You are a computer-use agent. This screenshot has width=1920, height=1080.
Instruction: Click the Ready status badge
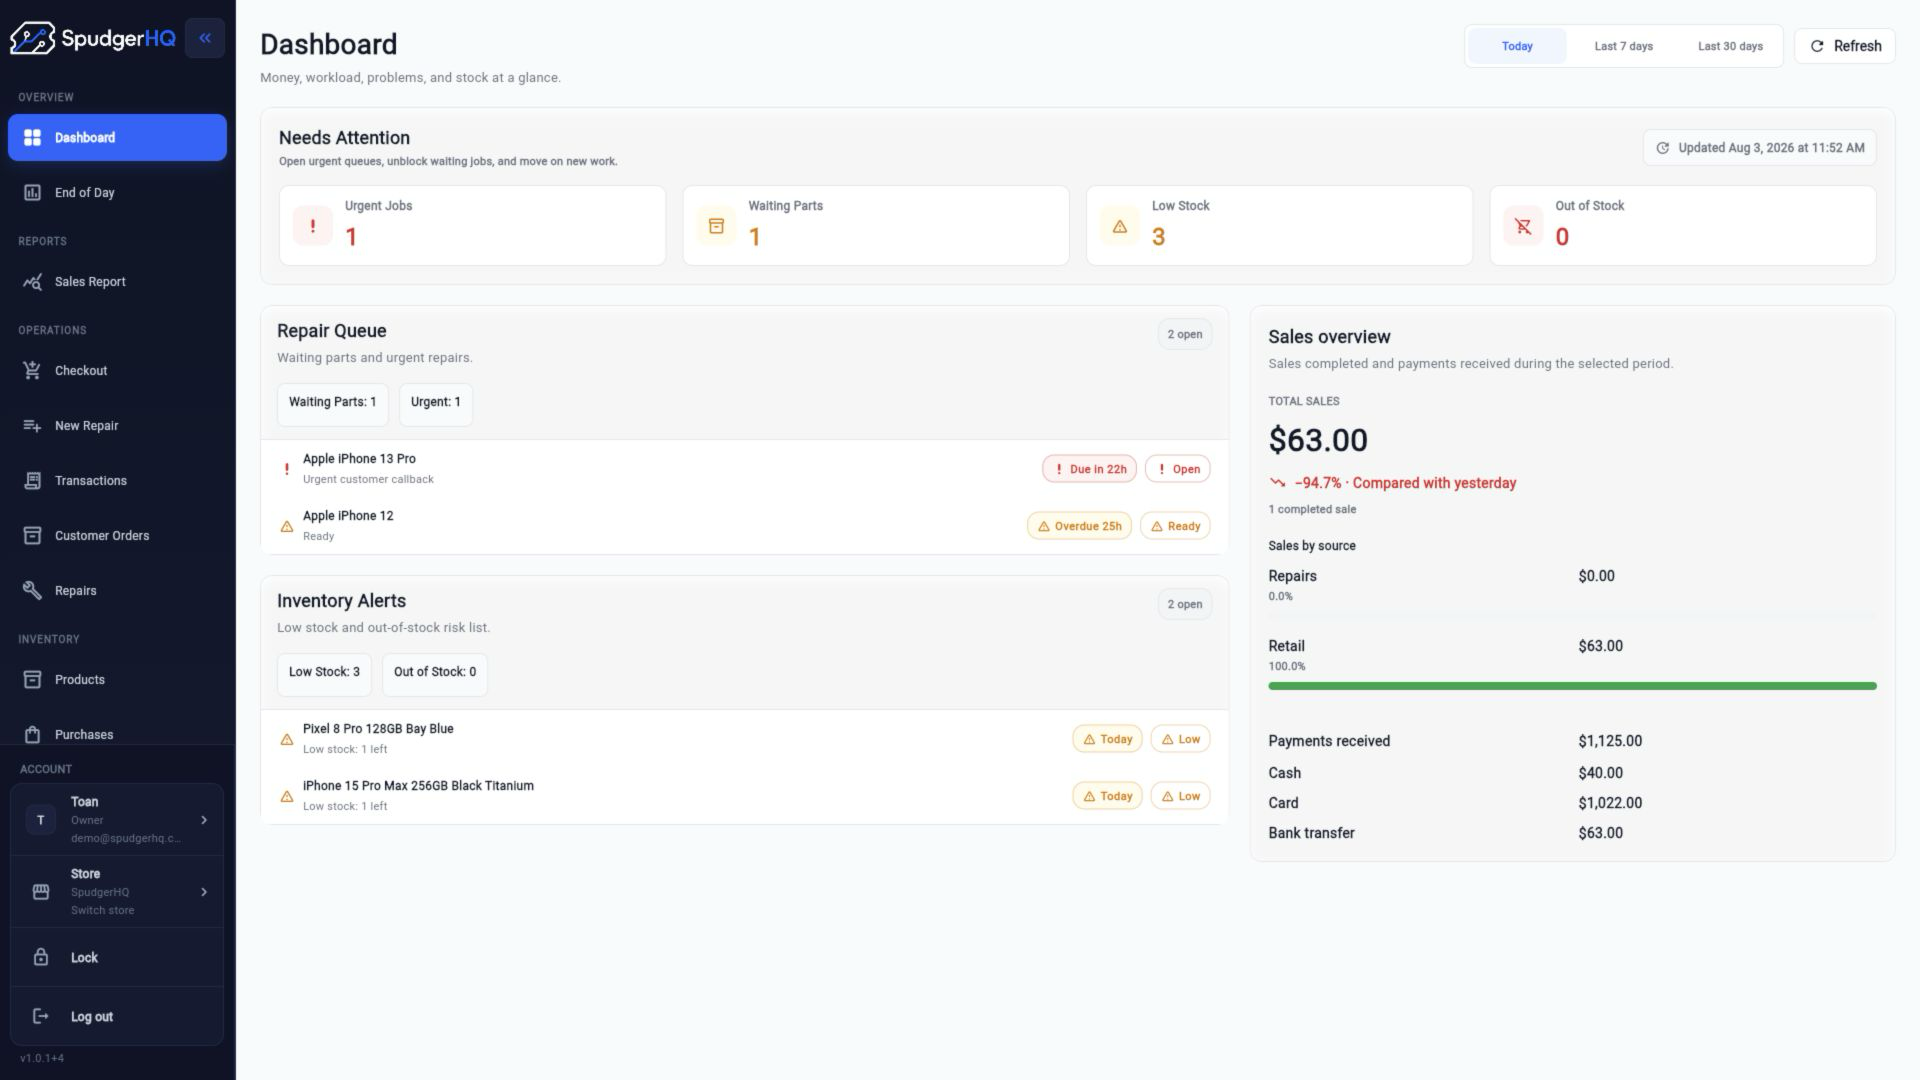1175,526
